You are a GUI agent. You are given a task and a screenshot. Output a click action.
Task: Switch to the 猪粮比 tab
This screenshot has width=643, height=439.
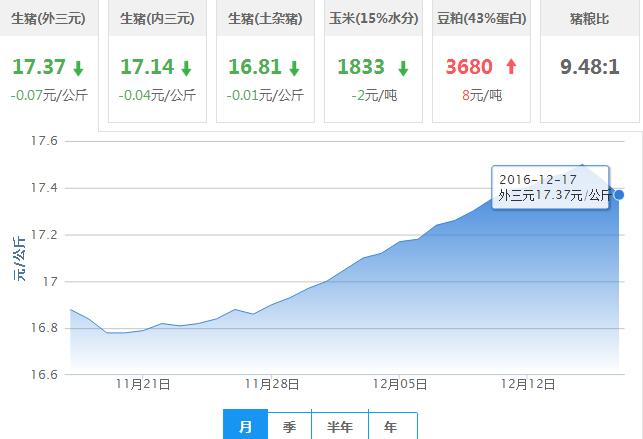point(590,61)
